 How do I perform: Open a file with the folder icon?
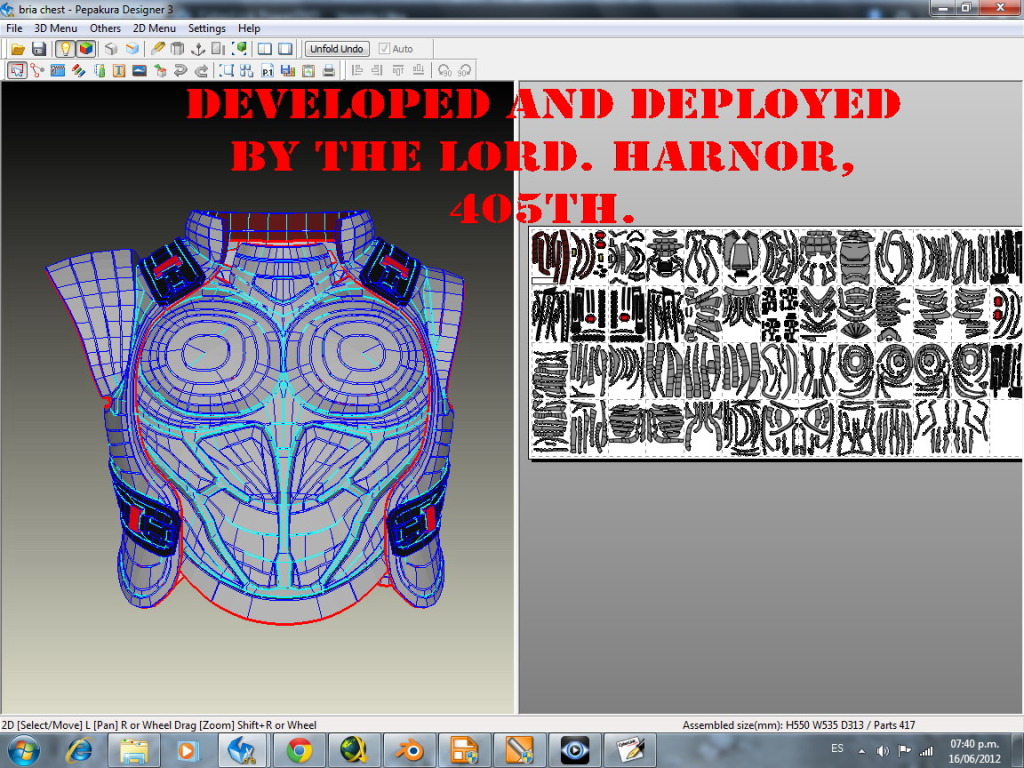(x=18, y=49)
